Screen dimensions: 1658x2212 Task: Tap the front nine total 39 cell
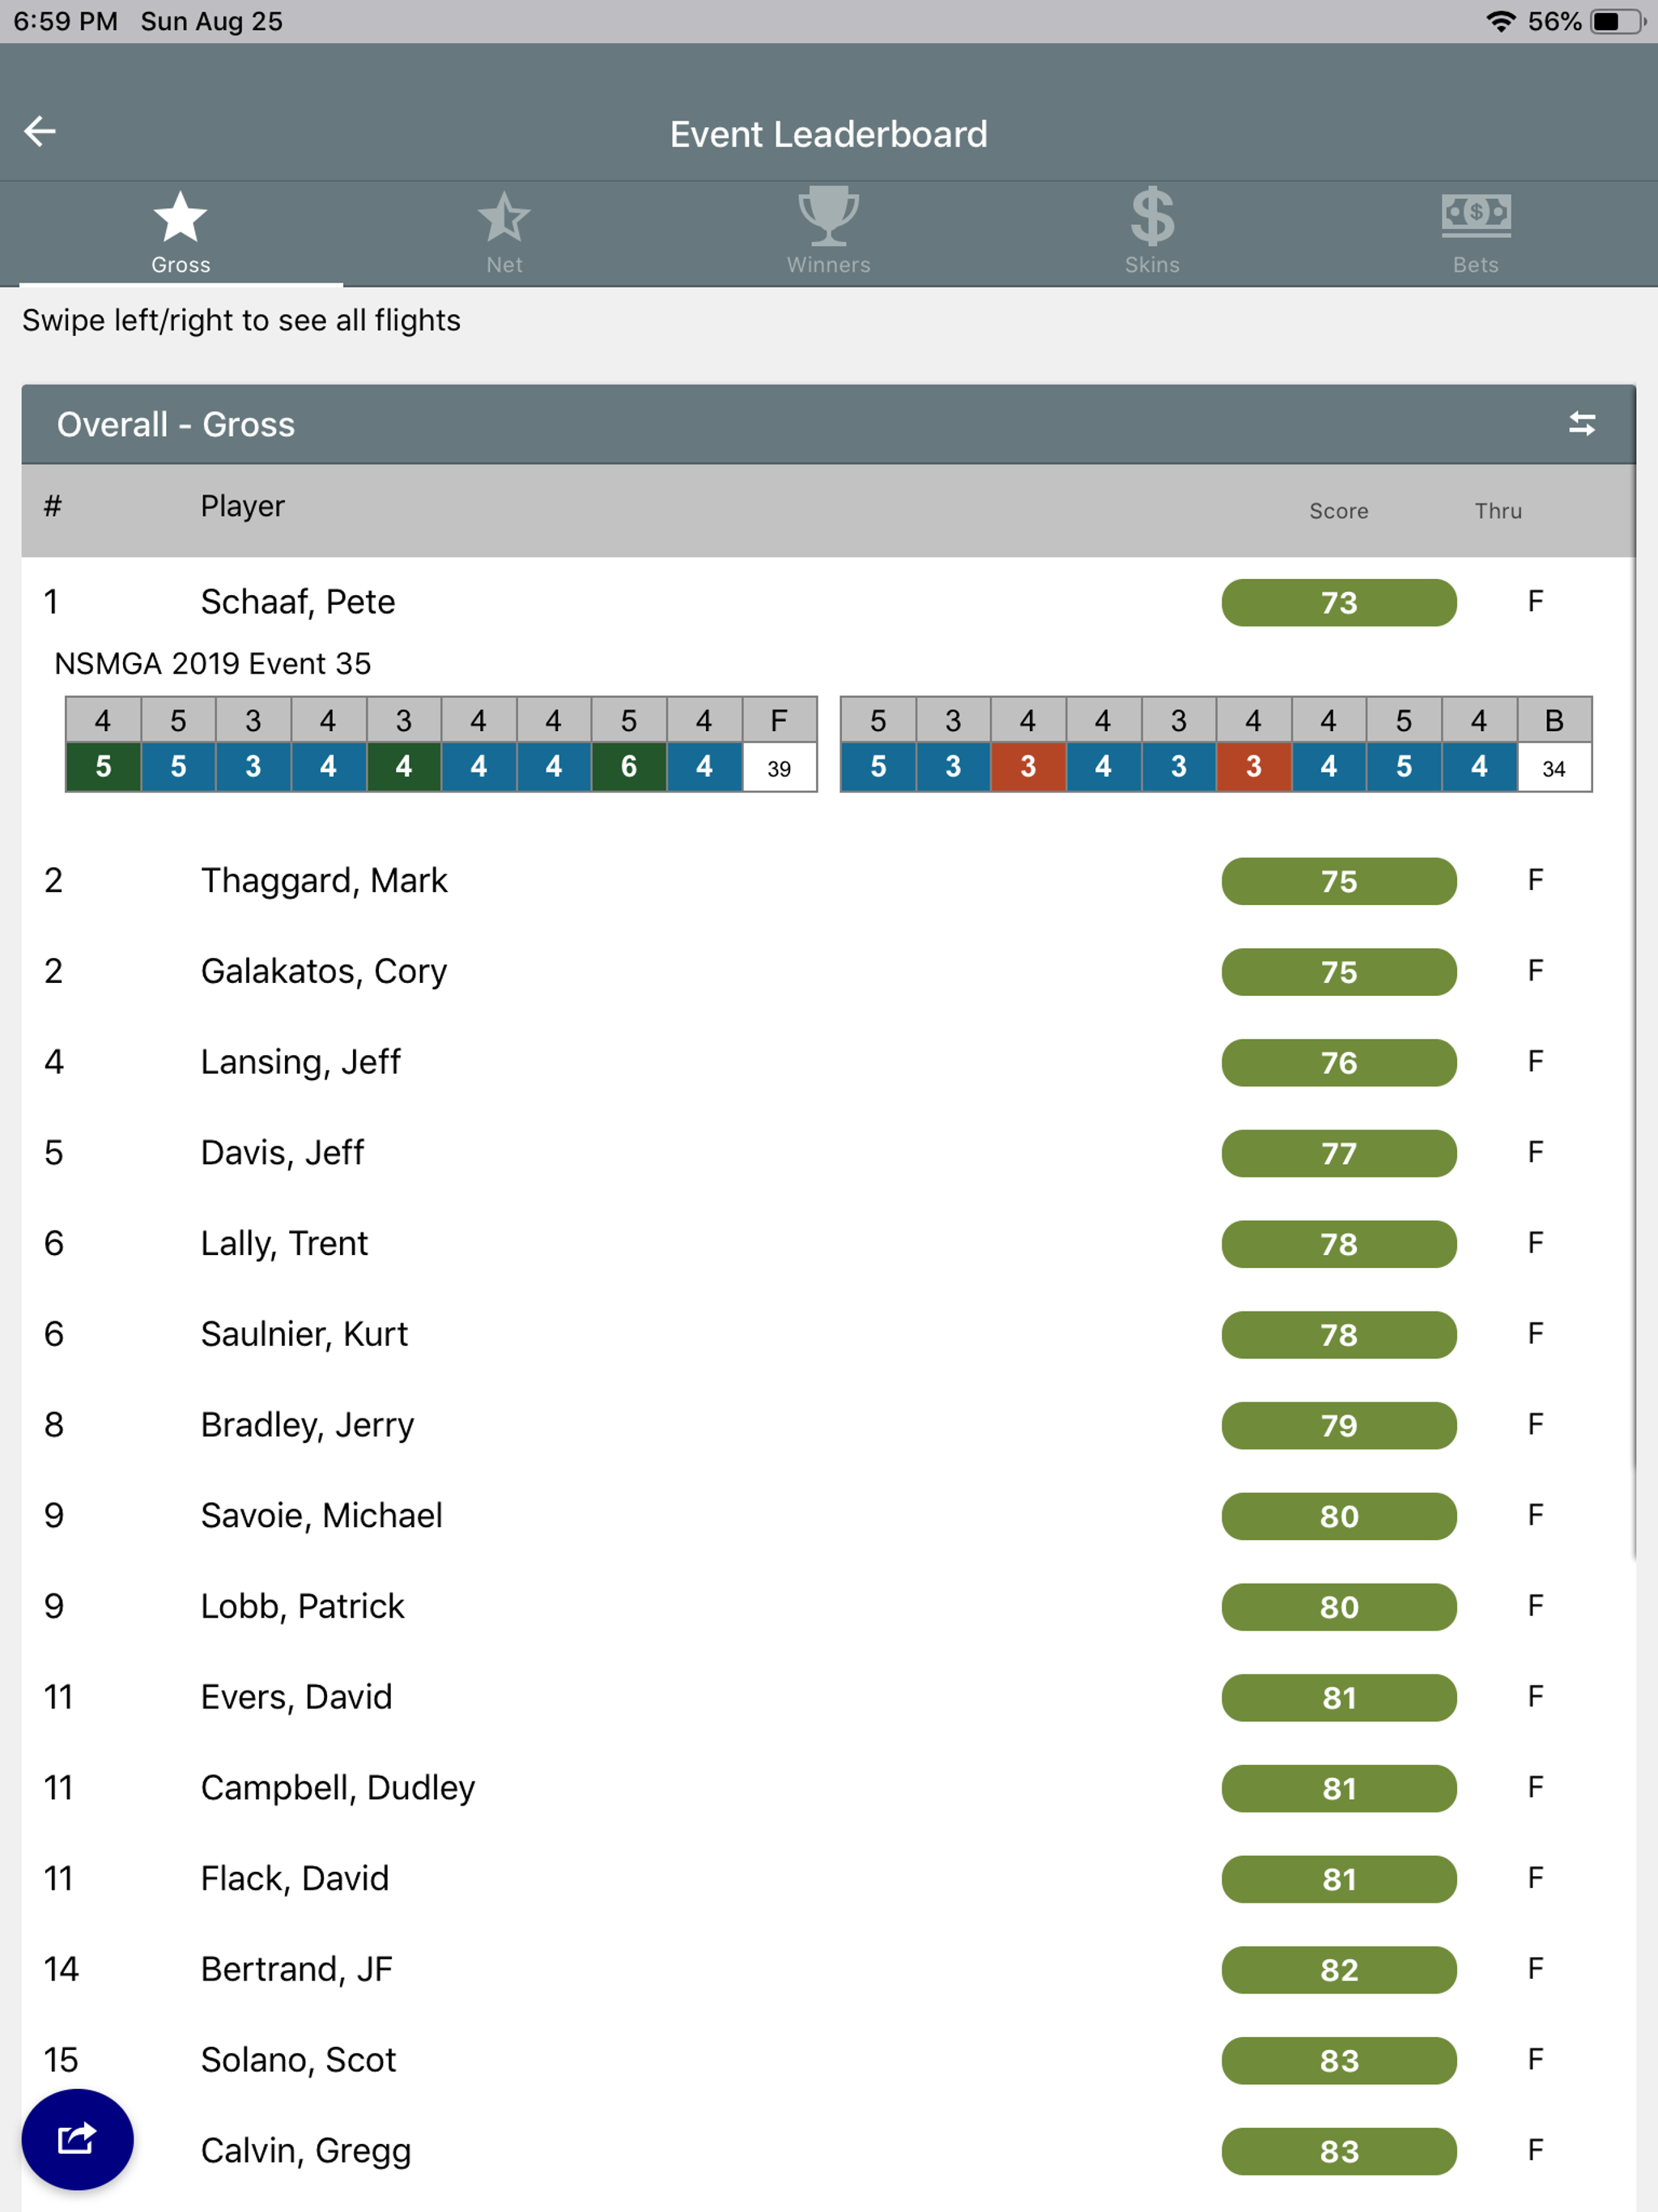click(779, 768)
